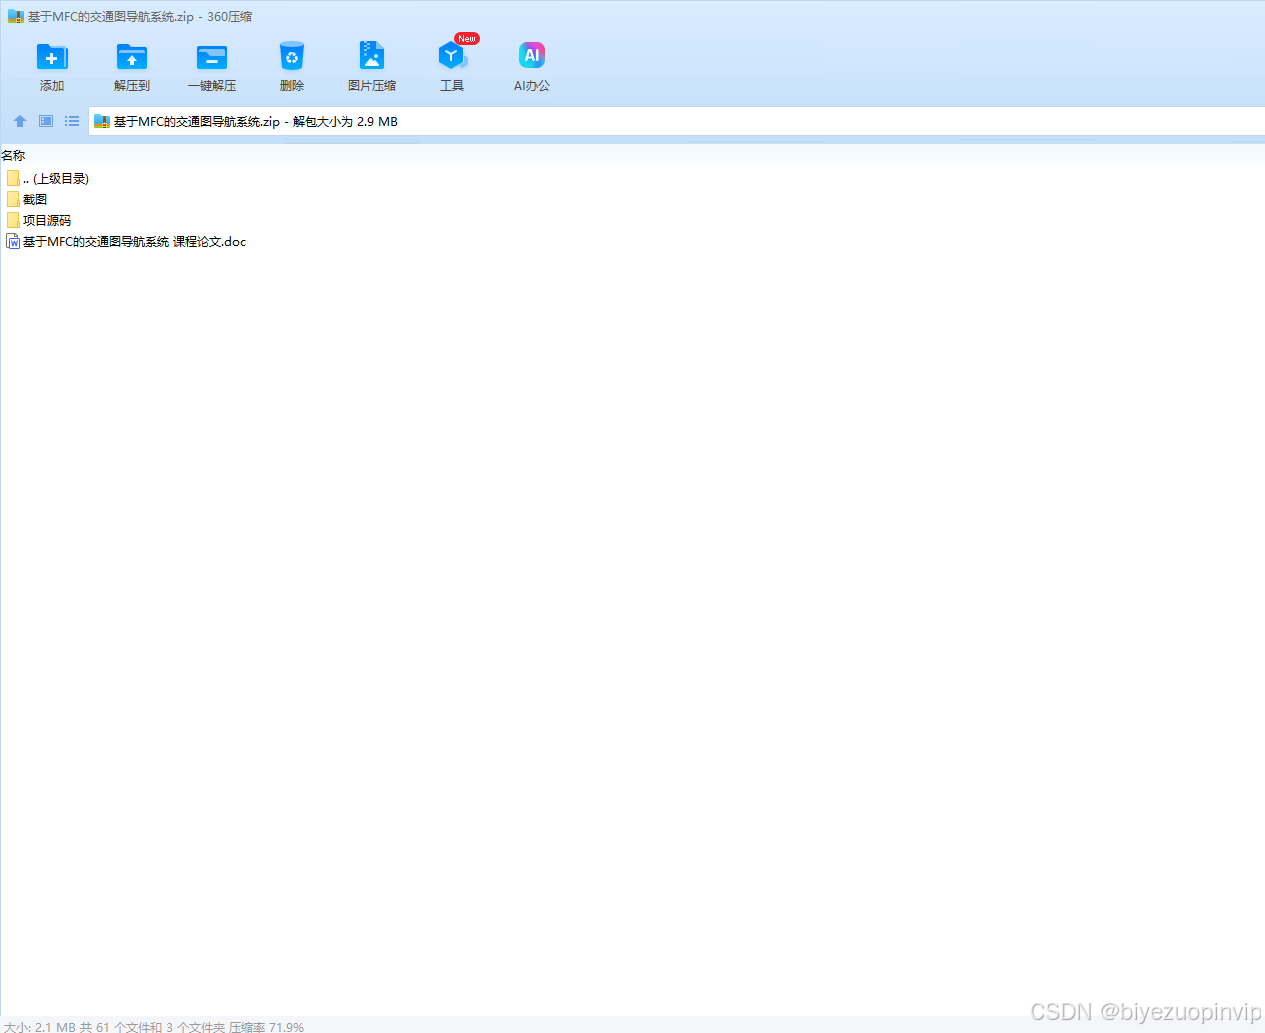Click the 截图 folder icon

click(x=13, y=199)
